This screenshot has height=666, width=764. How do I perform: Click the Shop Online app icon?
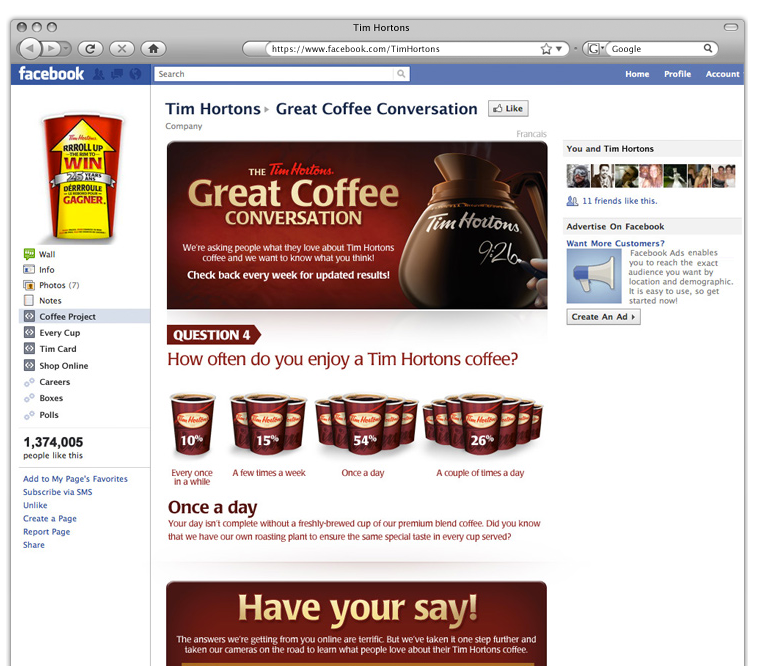coord(29,365)
